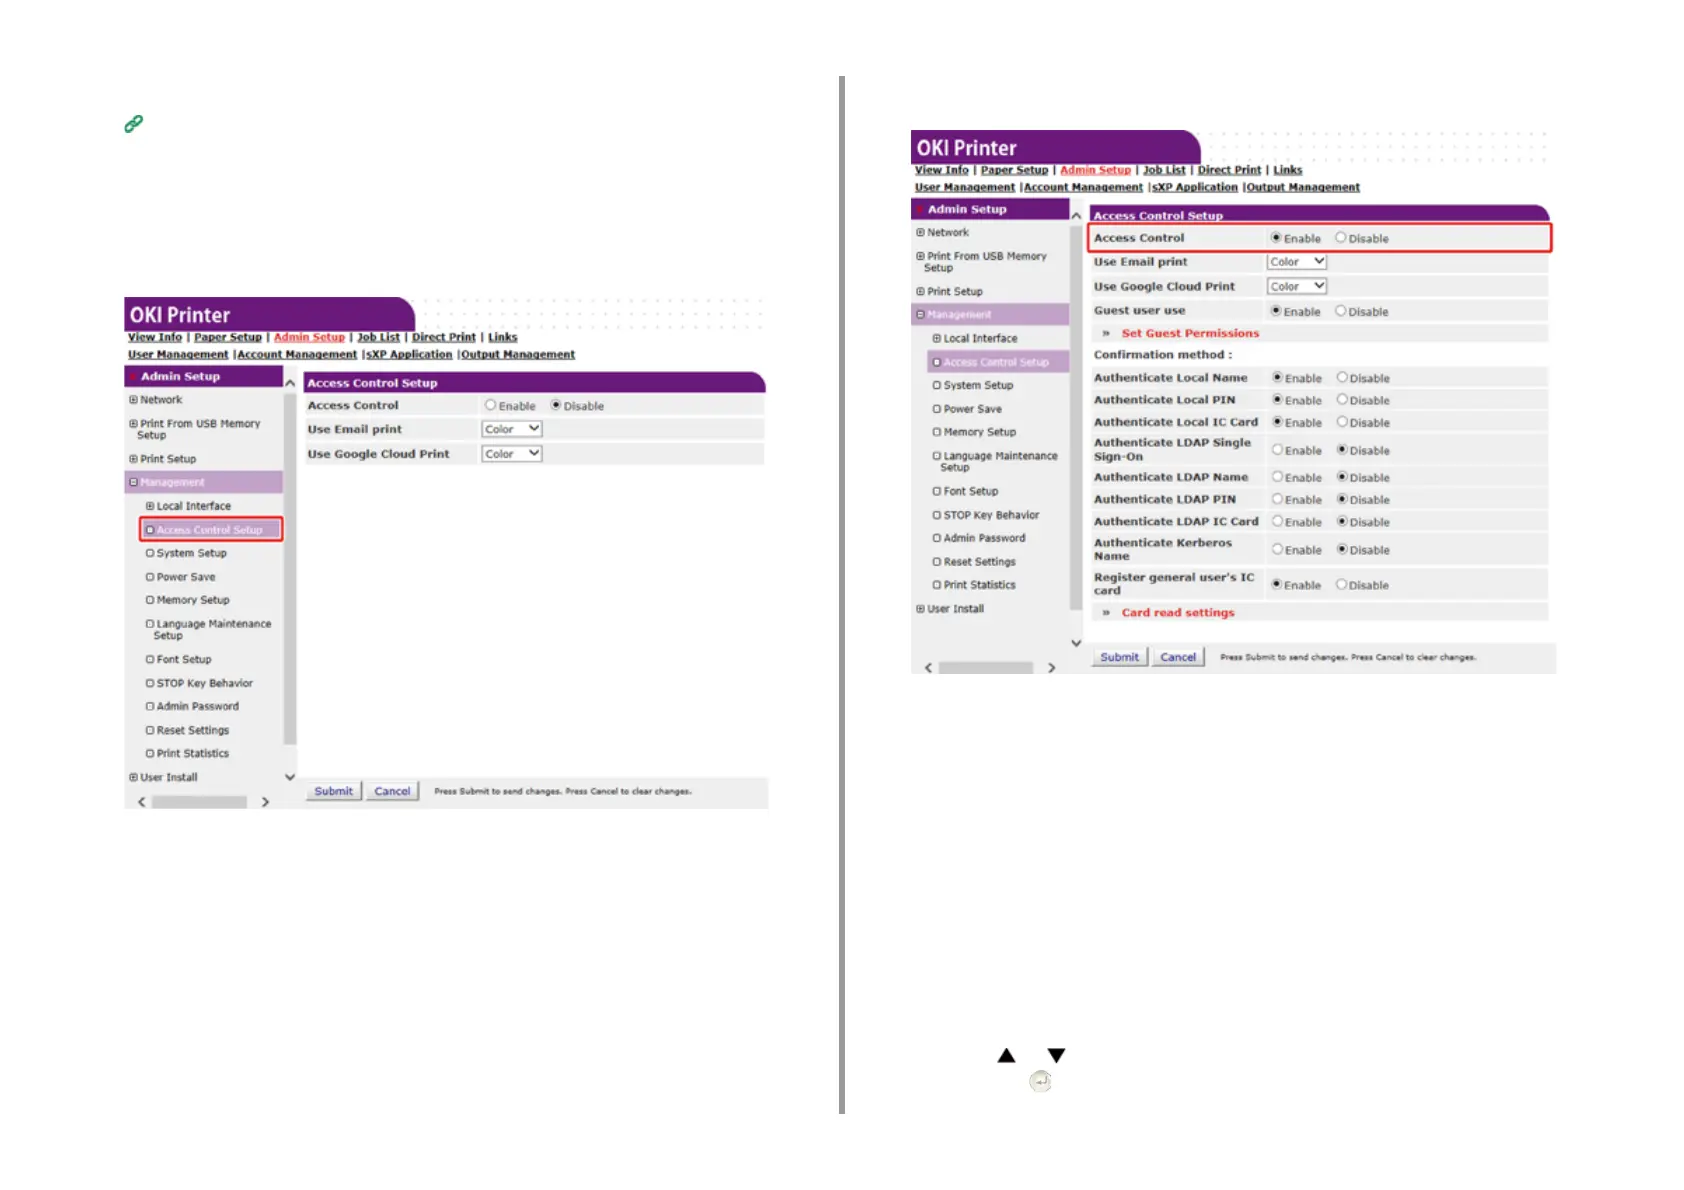Open View Info in the left page
Image resolution: width=1684 pixels, height=1190 pixels.
coord(155,337)
